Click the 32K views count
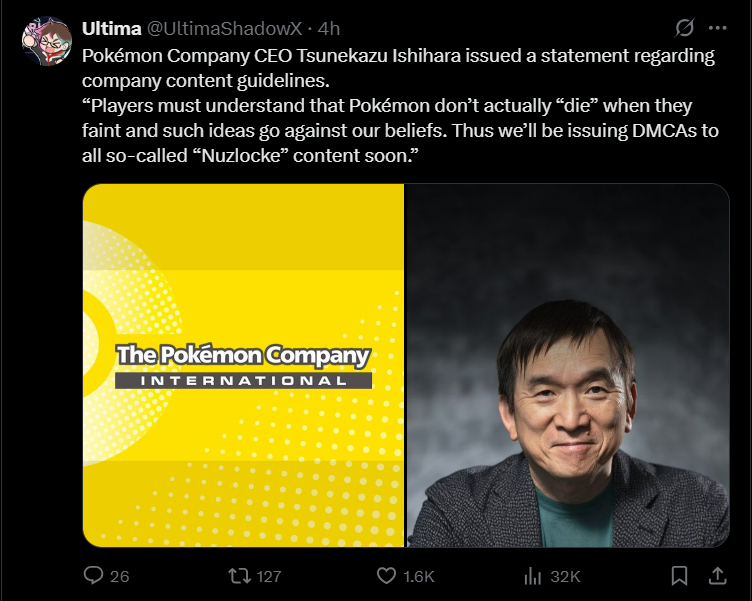This screenshot has height=601, width=752. [x=565, y=576]
